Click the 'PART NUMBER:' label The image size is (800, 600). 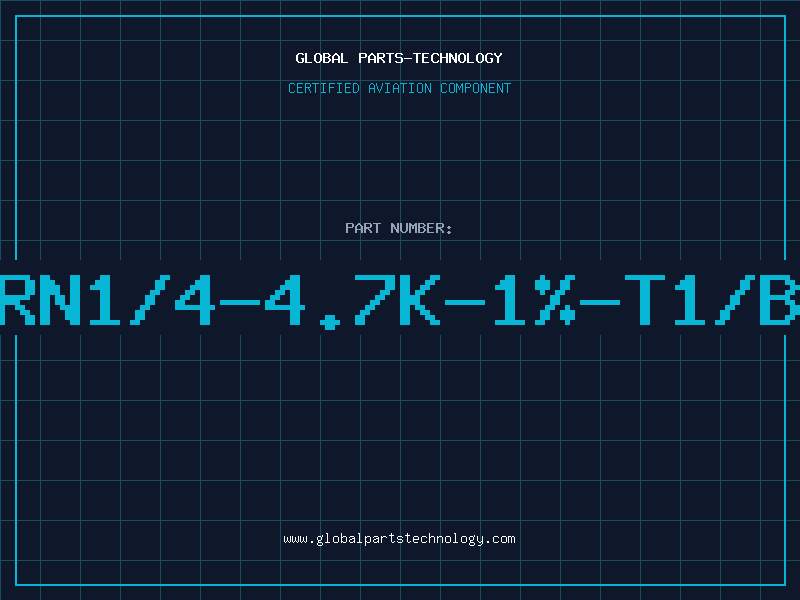click(399, 228)
